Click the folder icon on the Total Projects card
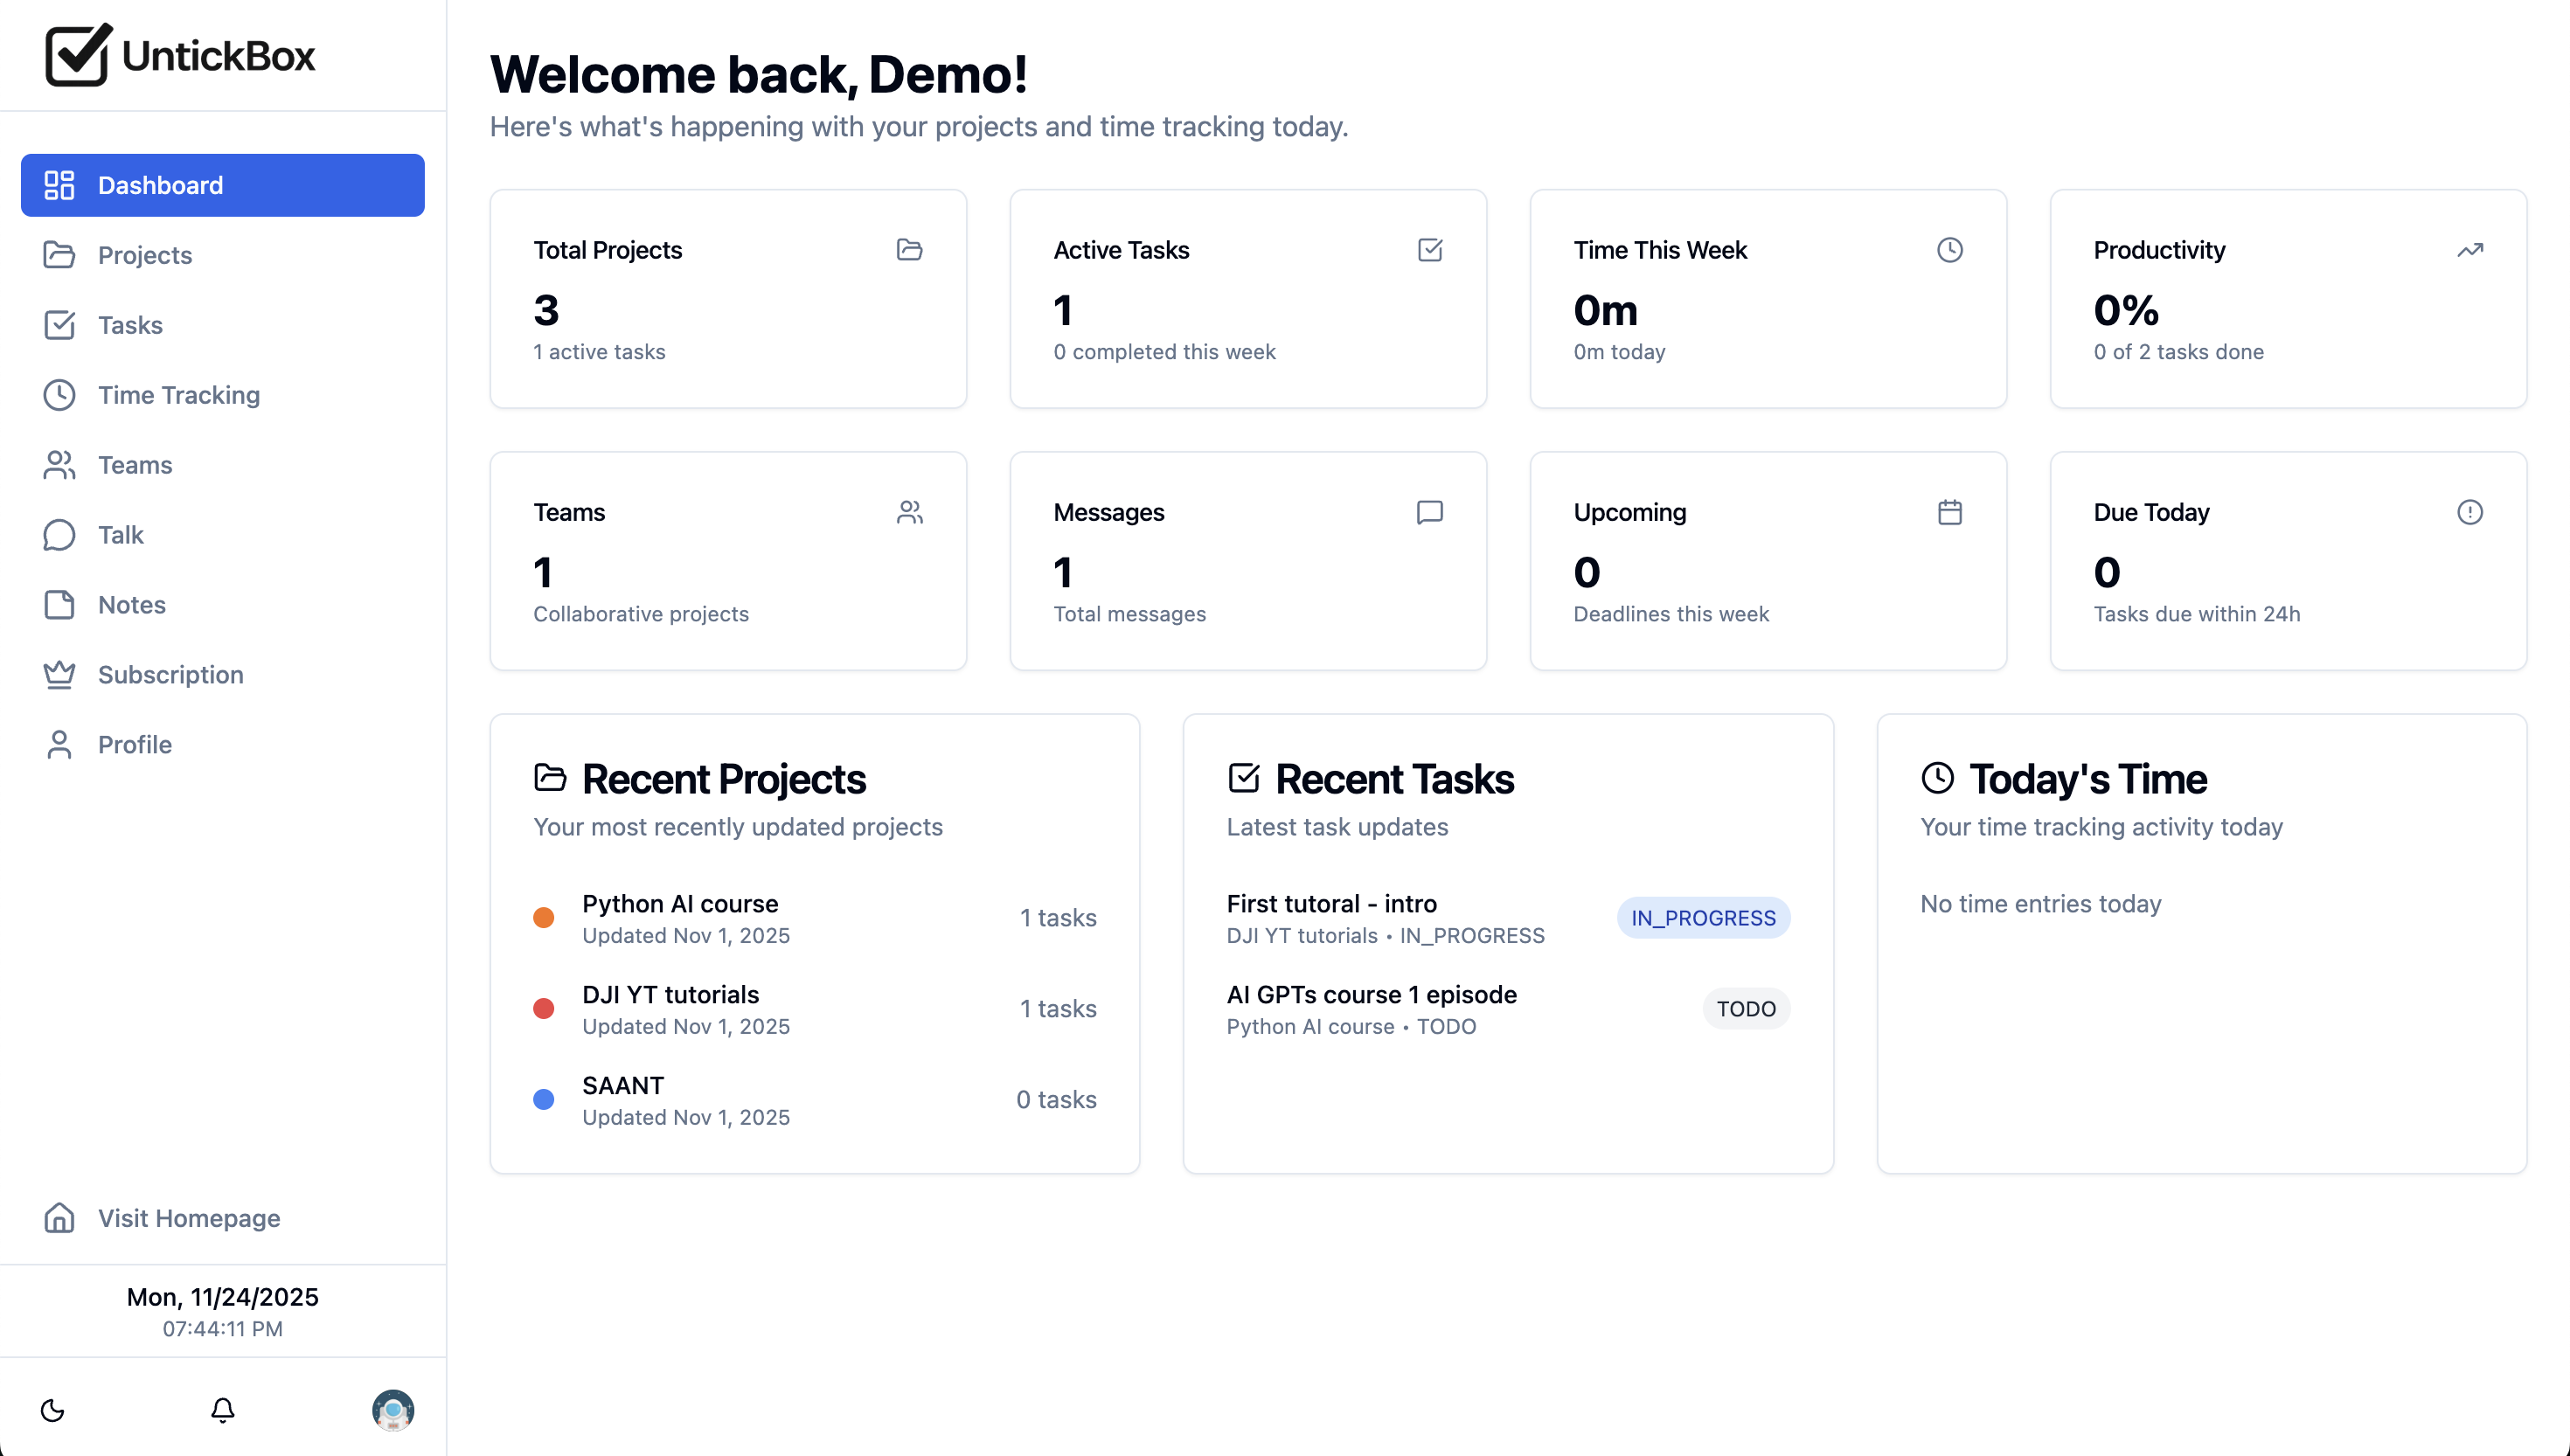This screenshot has height=1456, width=2570. click(x=909, y=250)
